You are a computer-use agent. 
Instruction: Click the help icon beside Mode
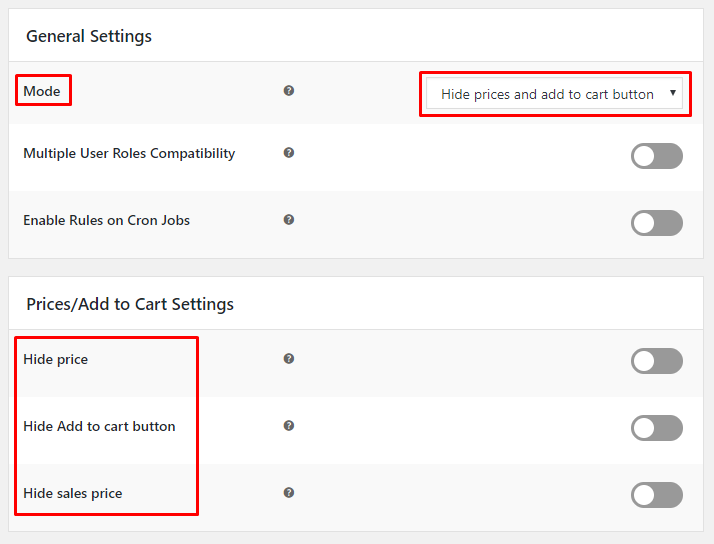(x=289, y=91)
